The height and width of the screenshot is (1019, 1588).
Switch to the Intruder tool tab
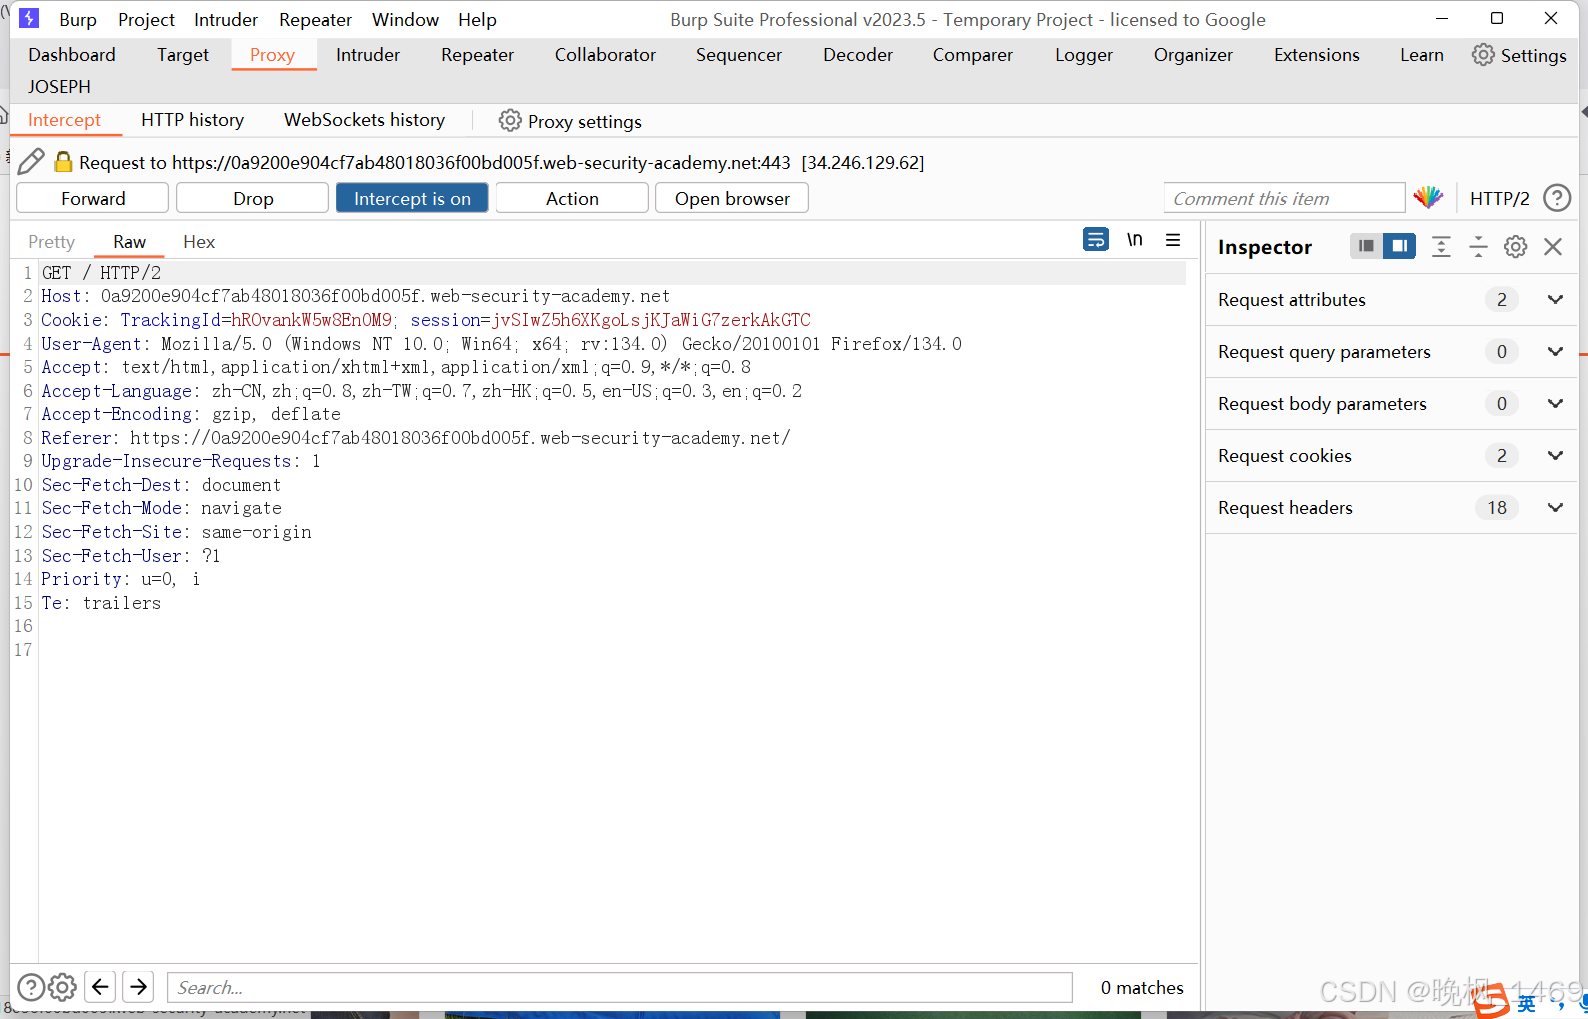[368, 55]
